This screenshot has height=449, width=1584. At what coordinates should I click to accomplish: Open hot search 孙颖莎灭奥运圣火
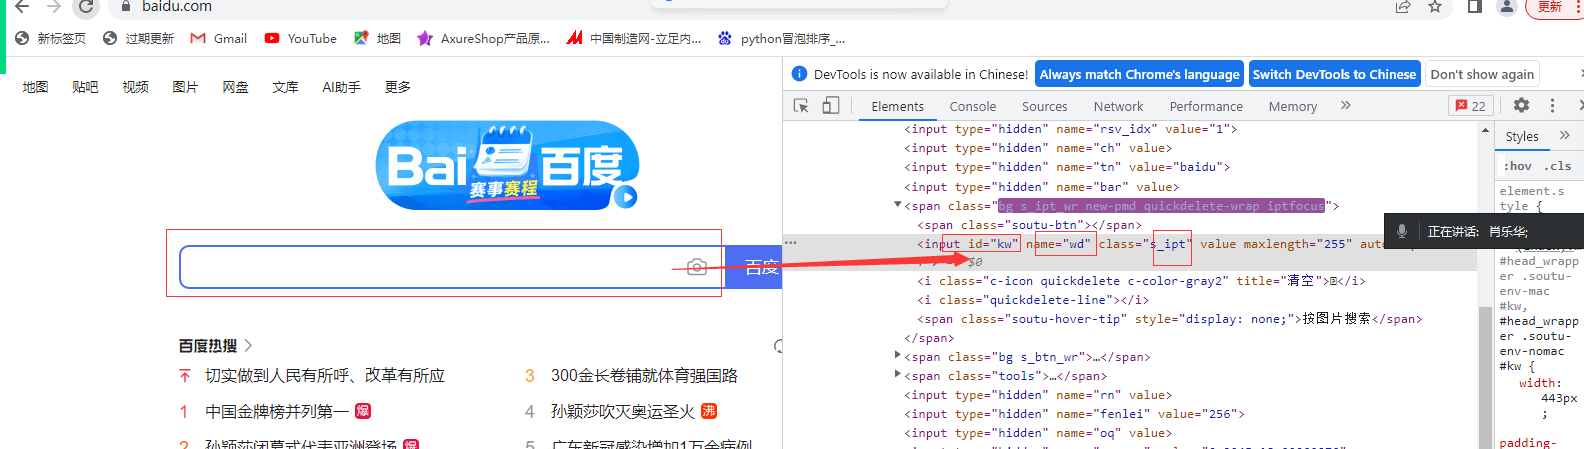(x=623, y=411)
